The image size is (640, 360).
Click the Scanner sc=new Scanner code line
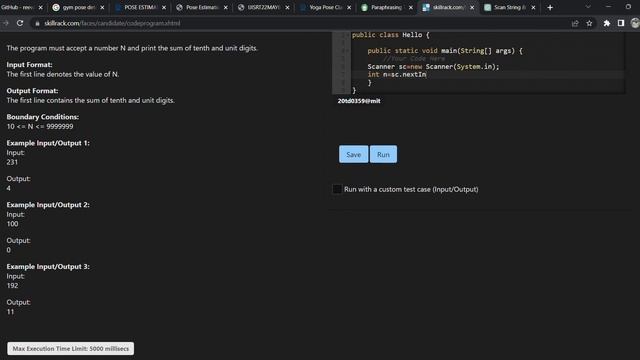point(433,67)
